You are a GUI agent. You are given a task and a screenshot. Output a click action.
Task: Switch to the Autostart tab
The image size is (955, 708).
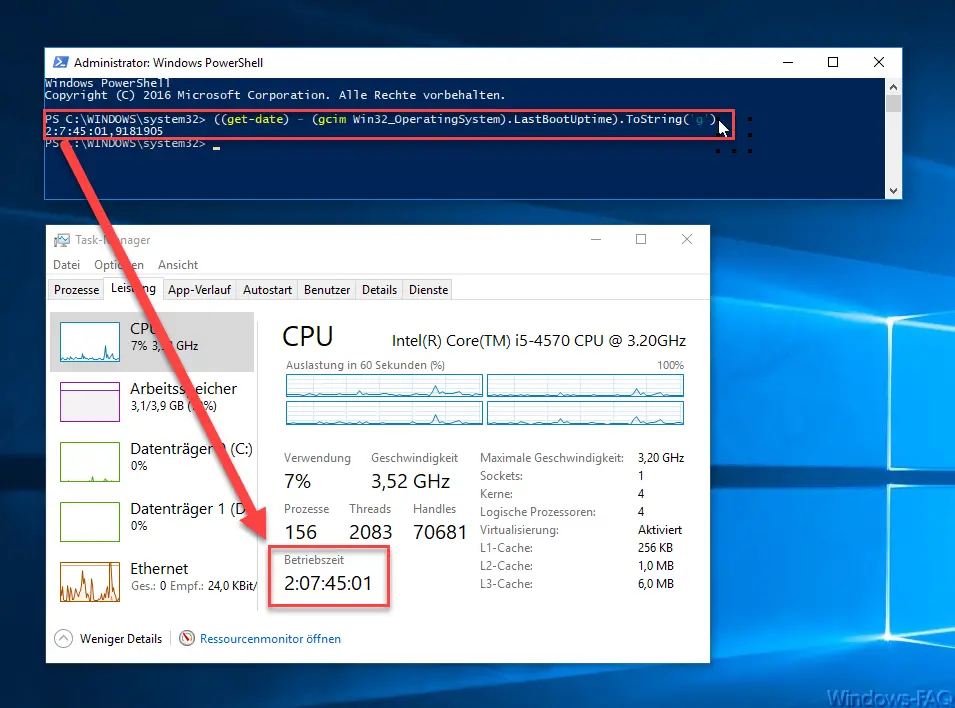point(267,289)
